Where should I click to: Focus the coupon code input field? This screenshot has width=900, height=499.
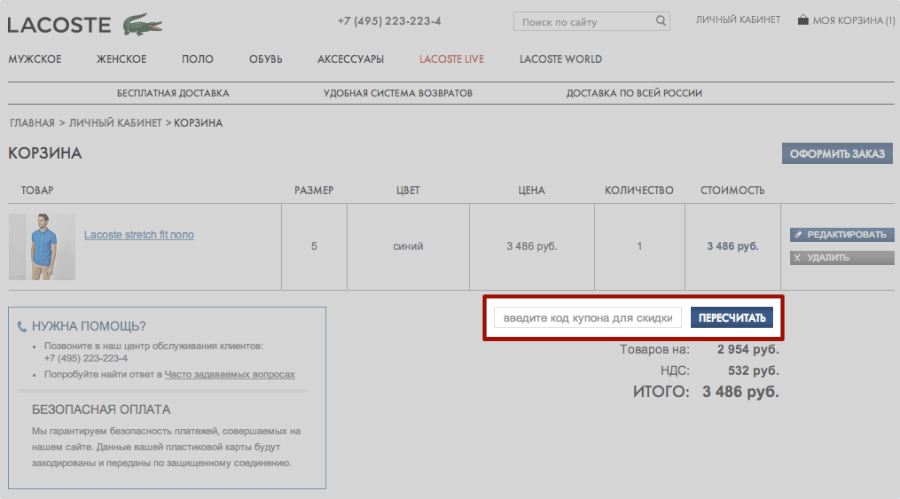pos(588,318)
